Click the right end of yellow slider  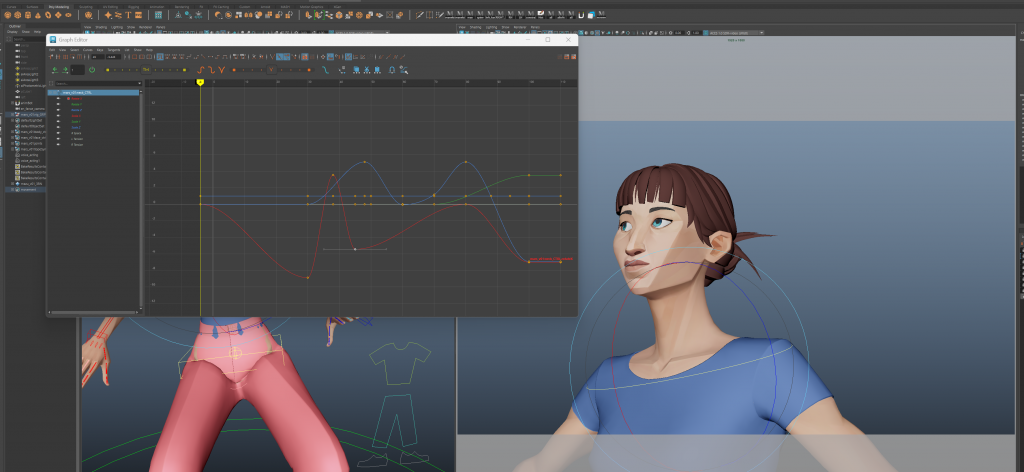point(184,70)
